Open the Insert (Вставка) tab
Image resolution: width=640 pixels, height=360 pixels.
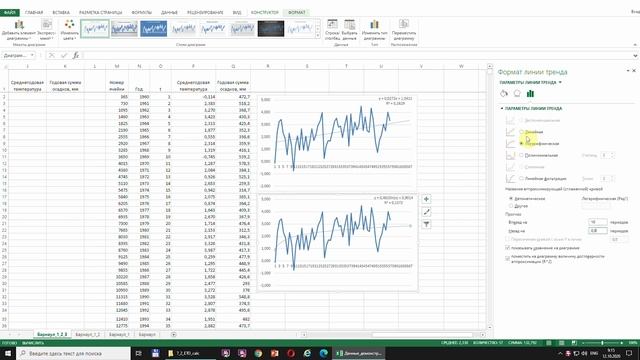[x=61, y=13]
